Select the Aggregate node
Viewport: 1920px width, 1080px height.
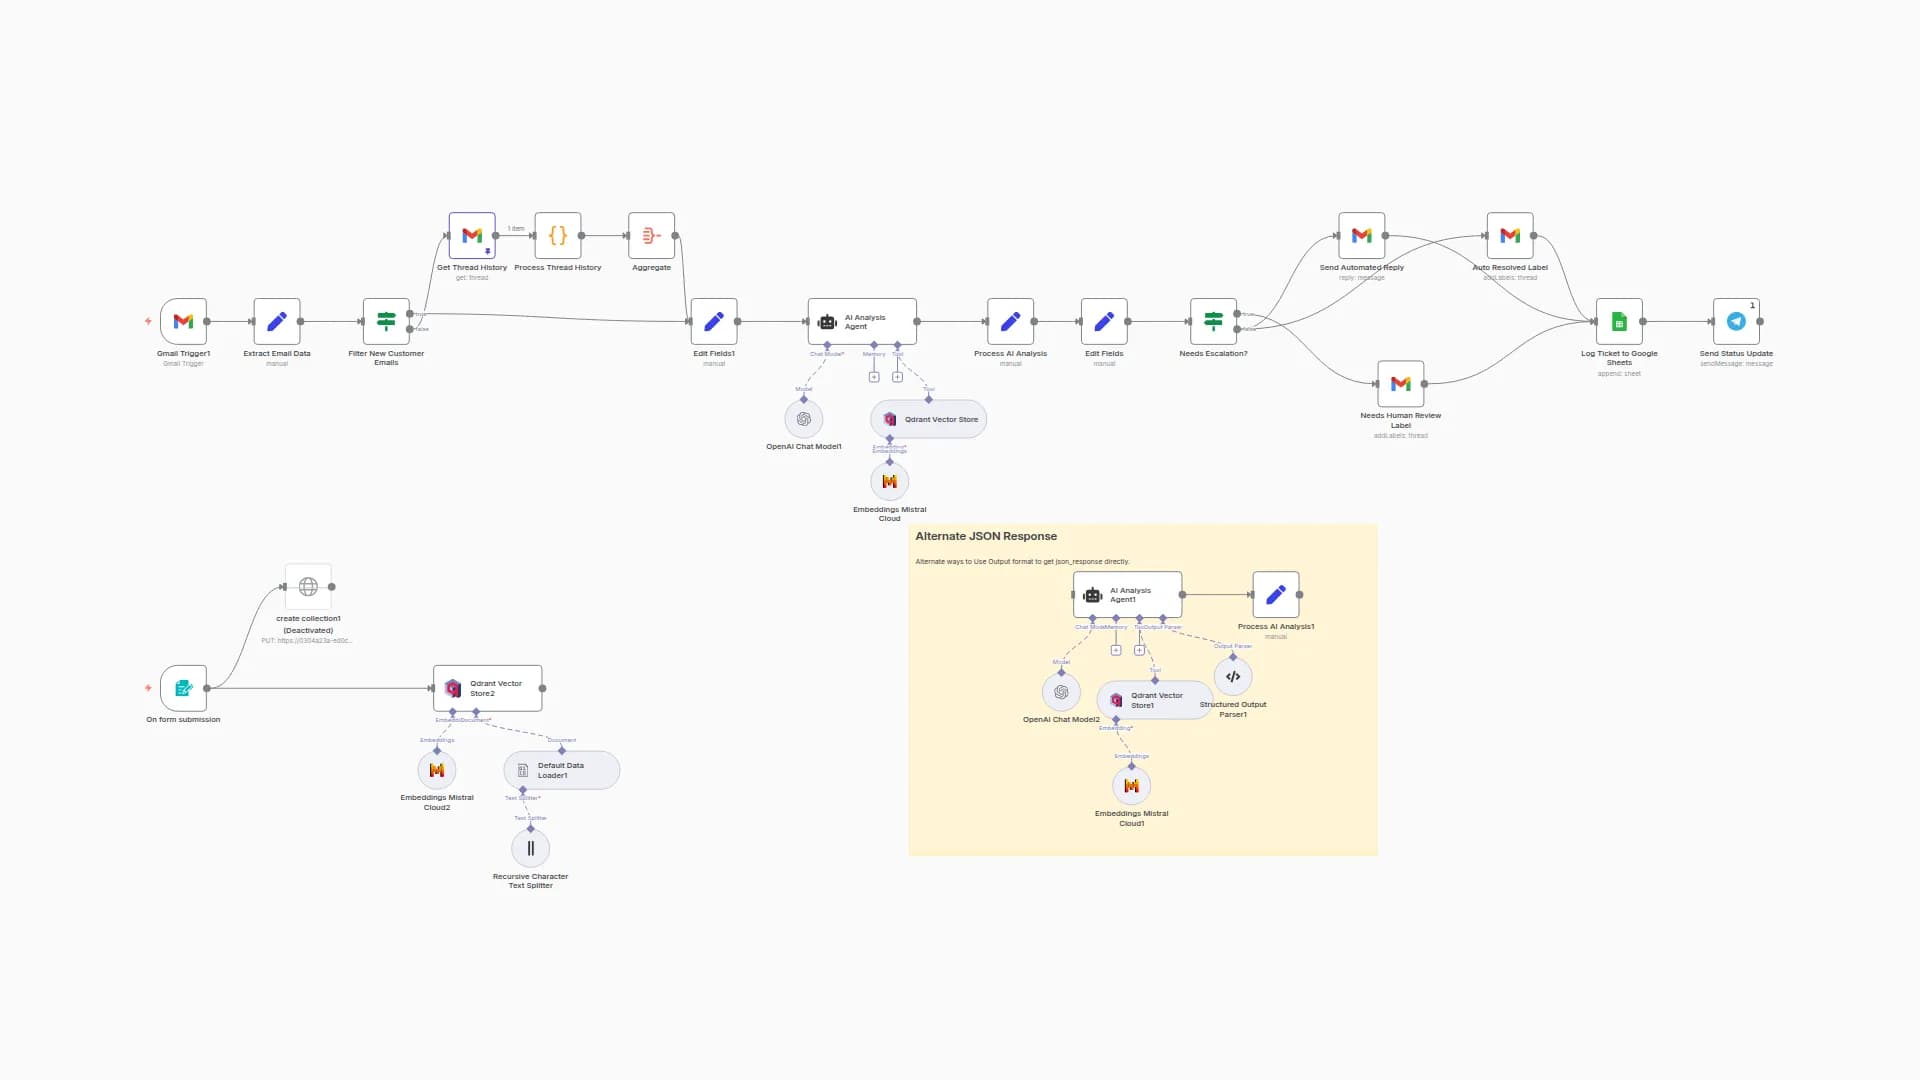(650, 235)
